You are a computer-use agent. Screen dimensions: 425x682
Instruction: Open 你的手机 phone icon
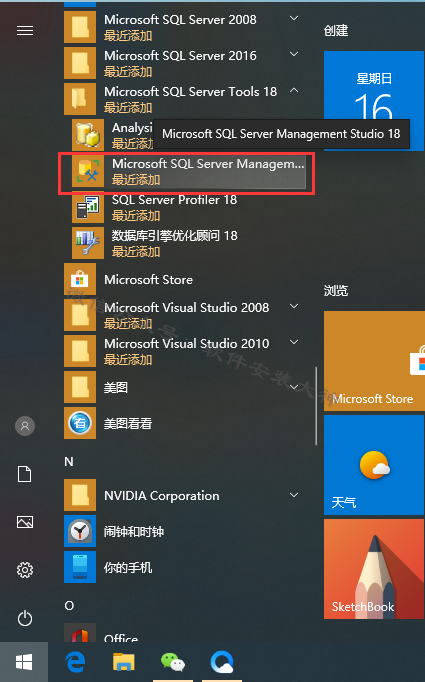80,567
